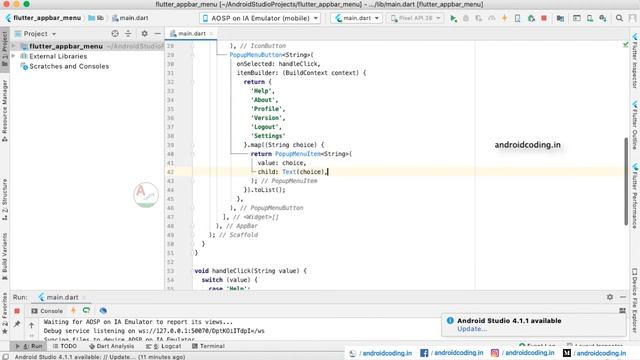This screenshot has width=640, height=360.
Task: Open the device selector AOSP on IA Emulator dropdown
Action: pos(260,18)
